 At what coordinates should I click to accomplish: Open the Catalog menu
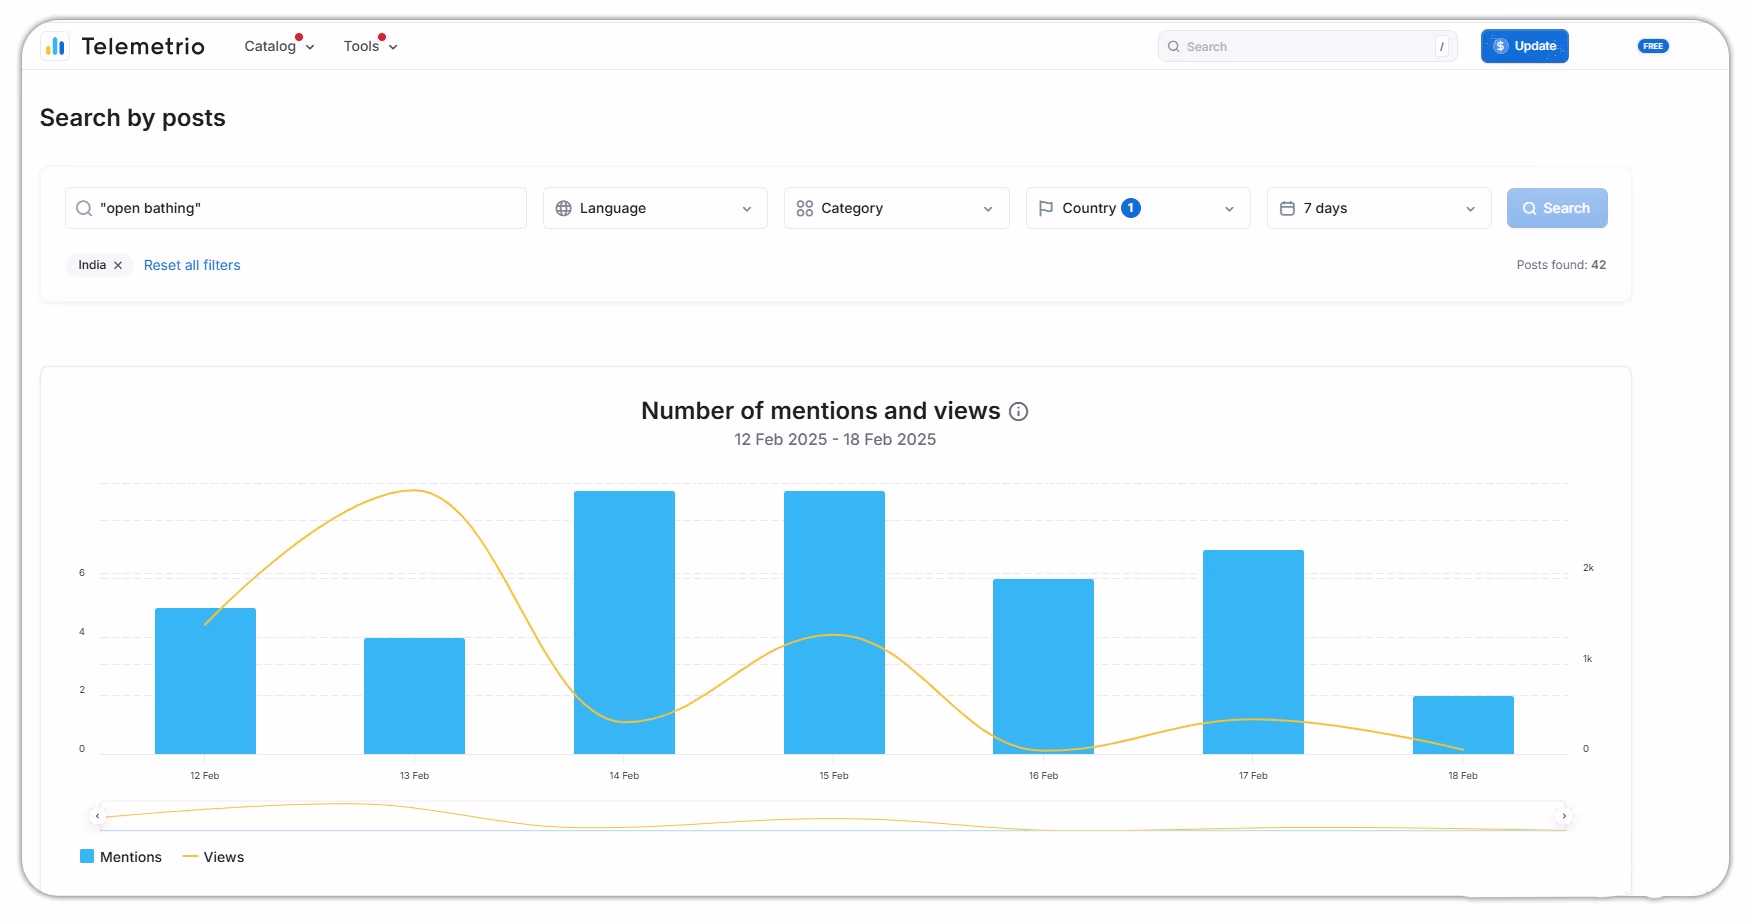click(279, 46)
